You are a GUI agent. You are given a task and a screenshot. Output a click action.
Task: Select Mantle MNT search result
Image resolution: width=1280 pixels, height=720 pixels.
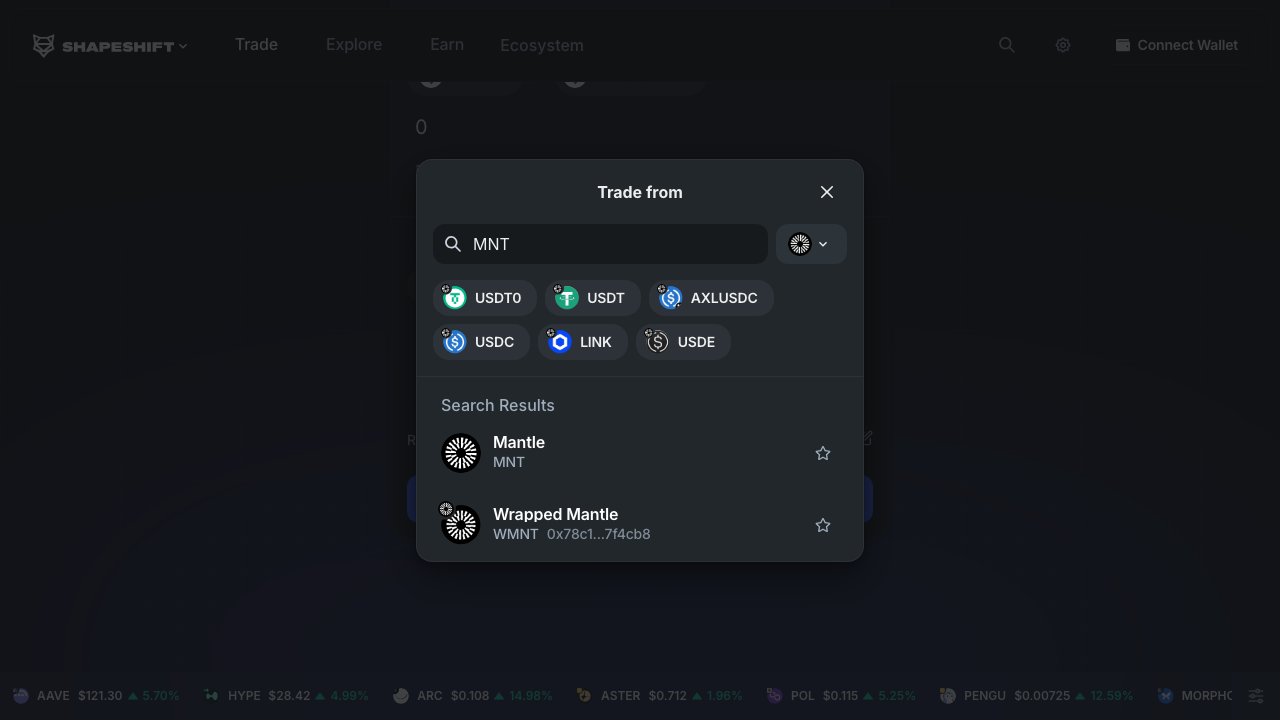point(640,453)
